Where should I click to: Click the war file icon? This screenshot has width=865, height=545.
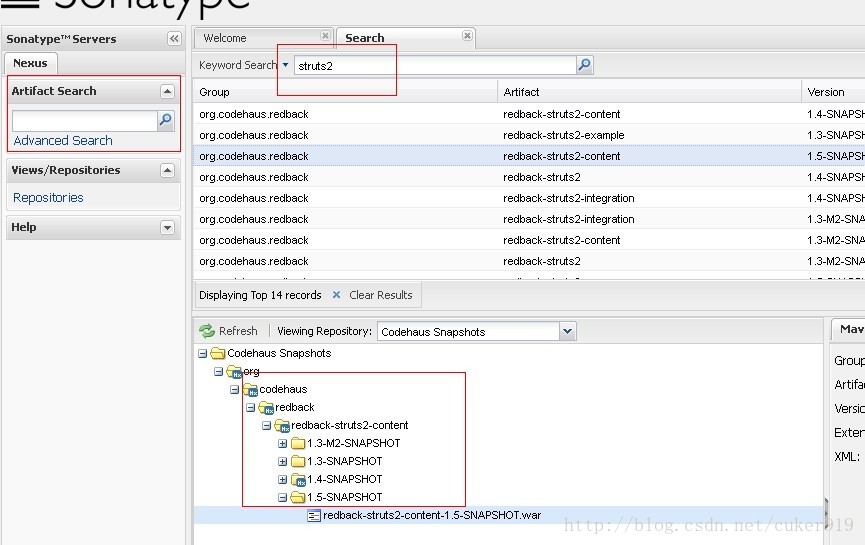[x=314, y=516]
